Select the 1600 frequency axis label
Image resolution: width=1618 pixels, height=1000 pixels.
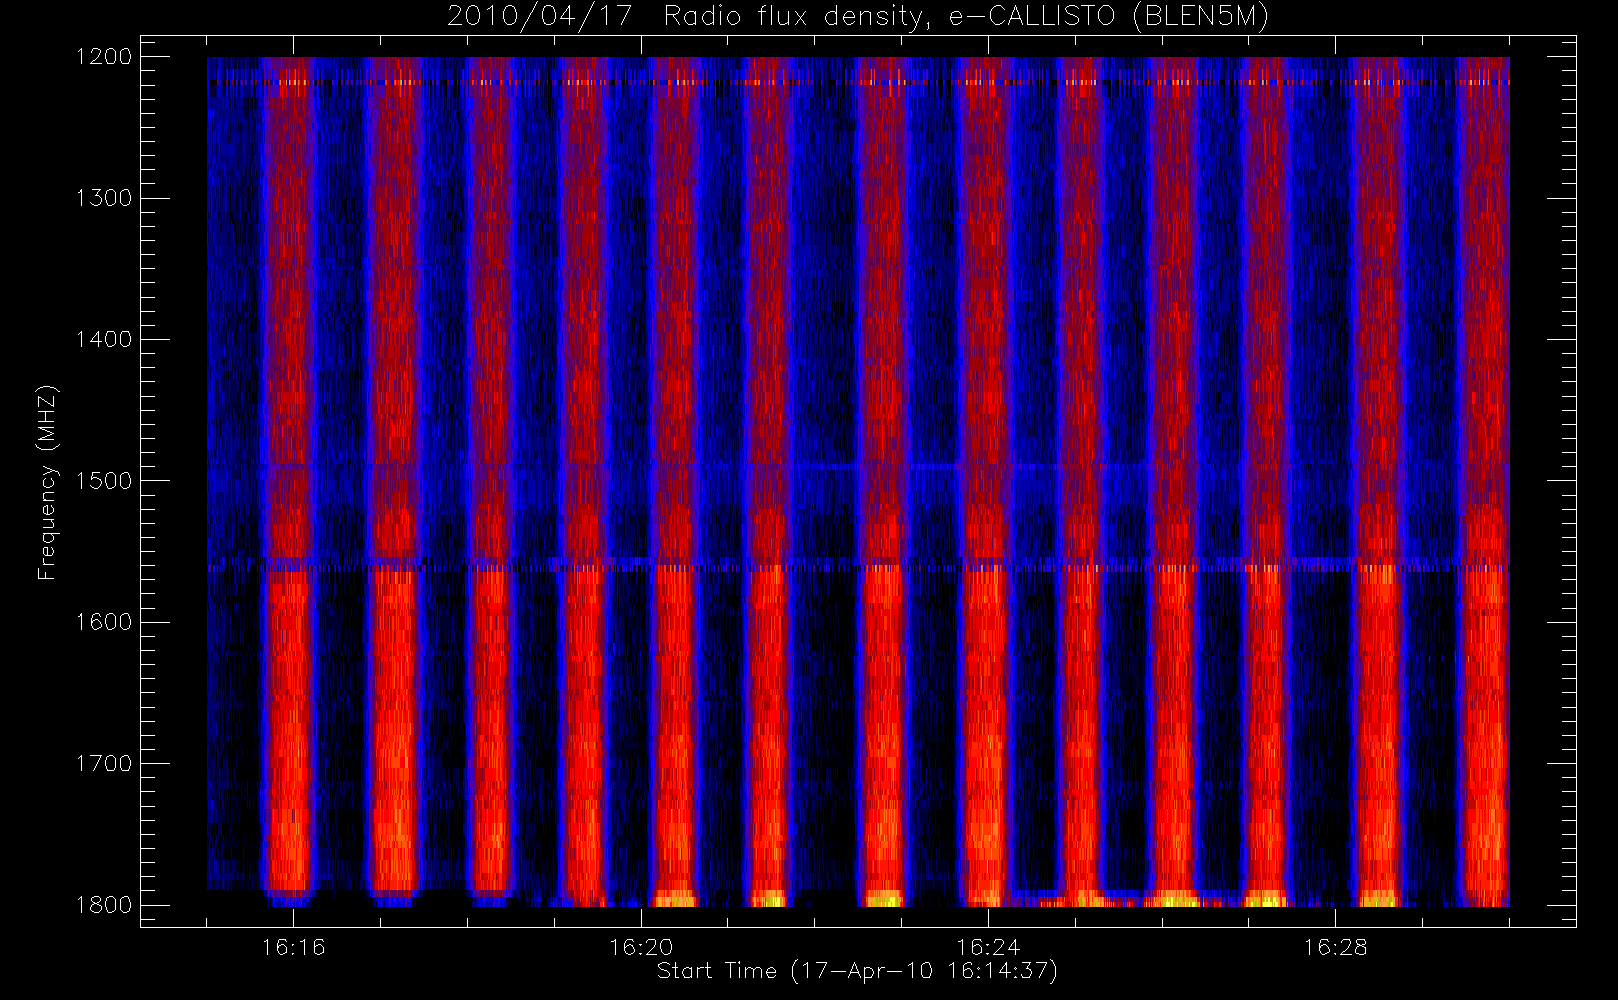tap(104, 622)
